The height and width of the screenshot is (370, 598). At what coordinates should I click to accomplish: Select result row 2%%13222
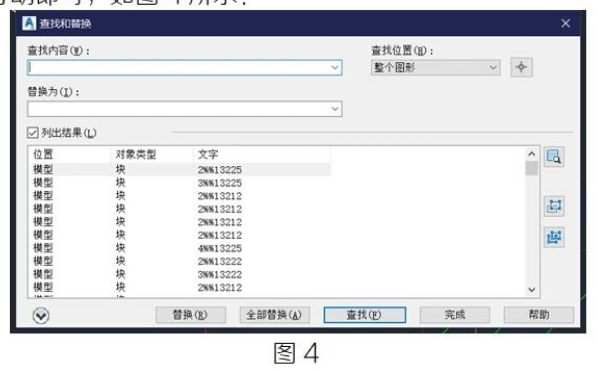(x=180, y=262)
